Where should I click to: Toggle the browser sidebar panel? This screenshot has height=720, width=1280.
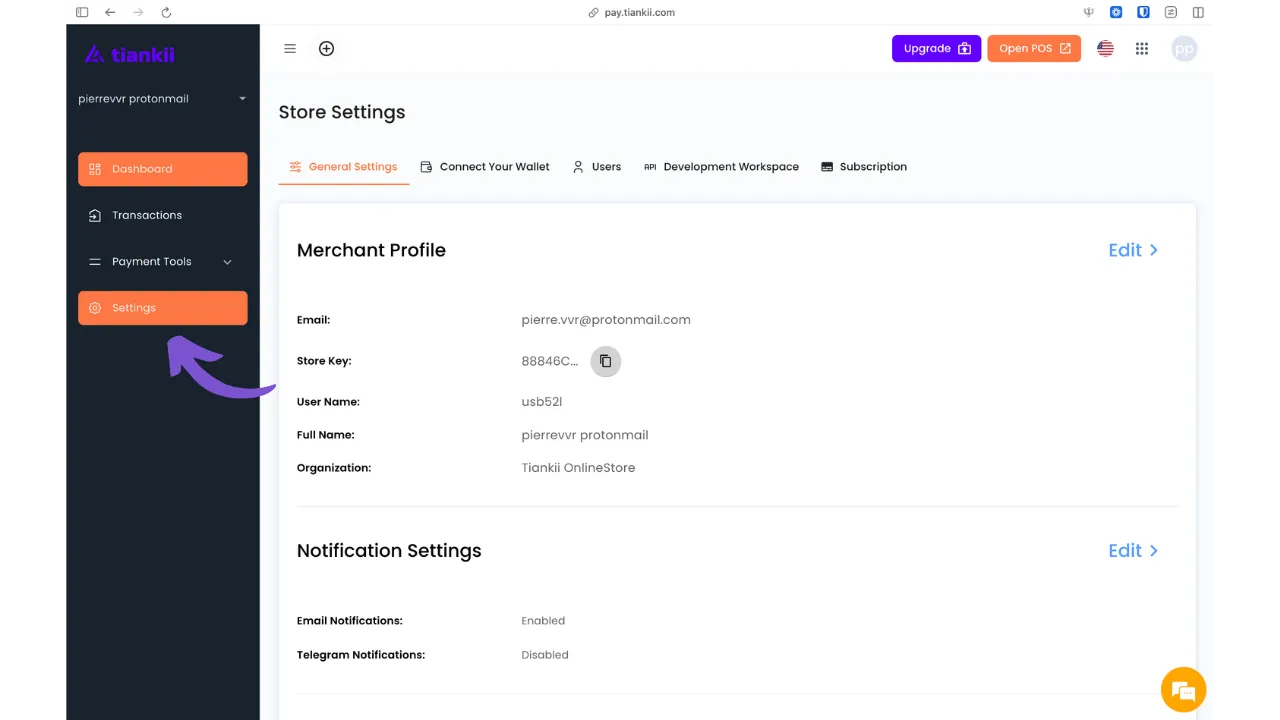pos(82,12)
